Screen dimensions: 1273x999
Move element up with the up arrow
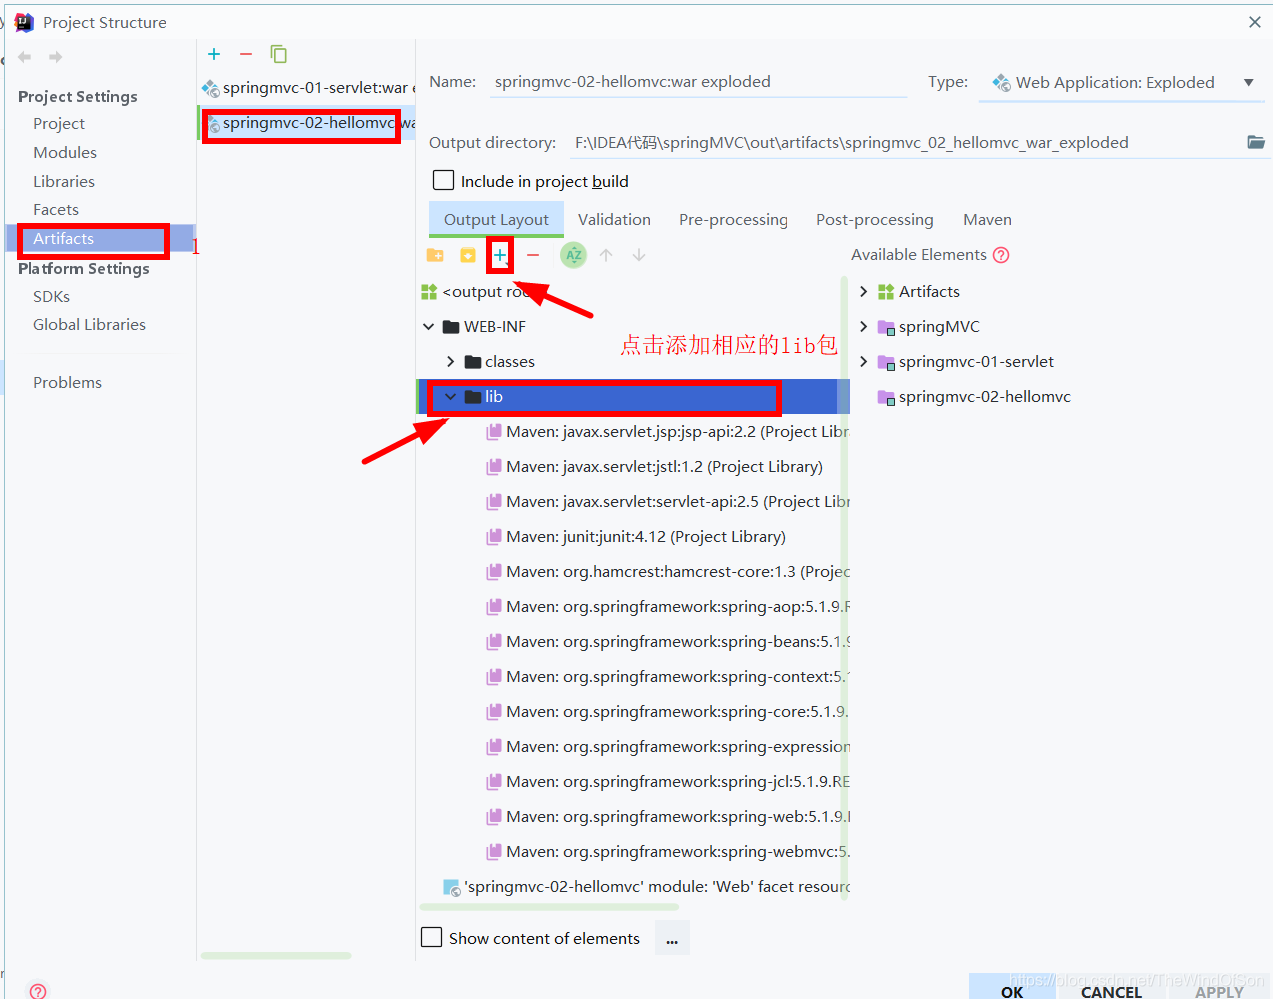(x=606, y=255)
